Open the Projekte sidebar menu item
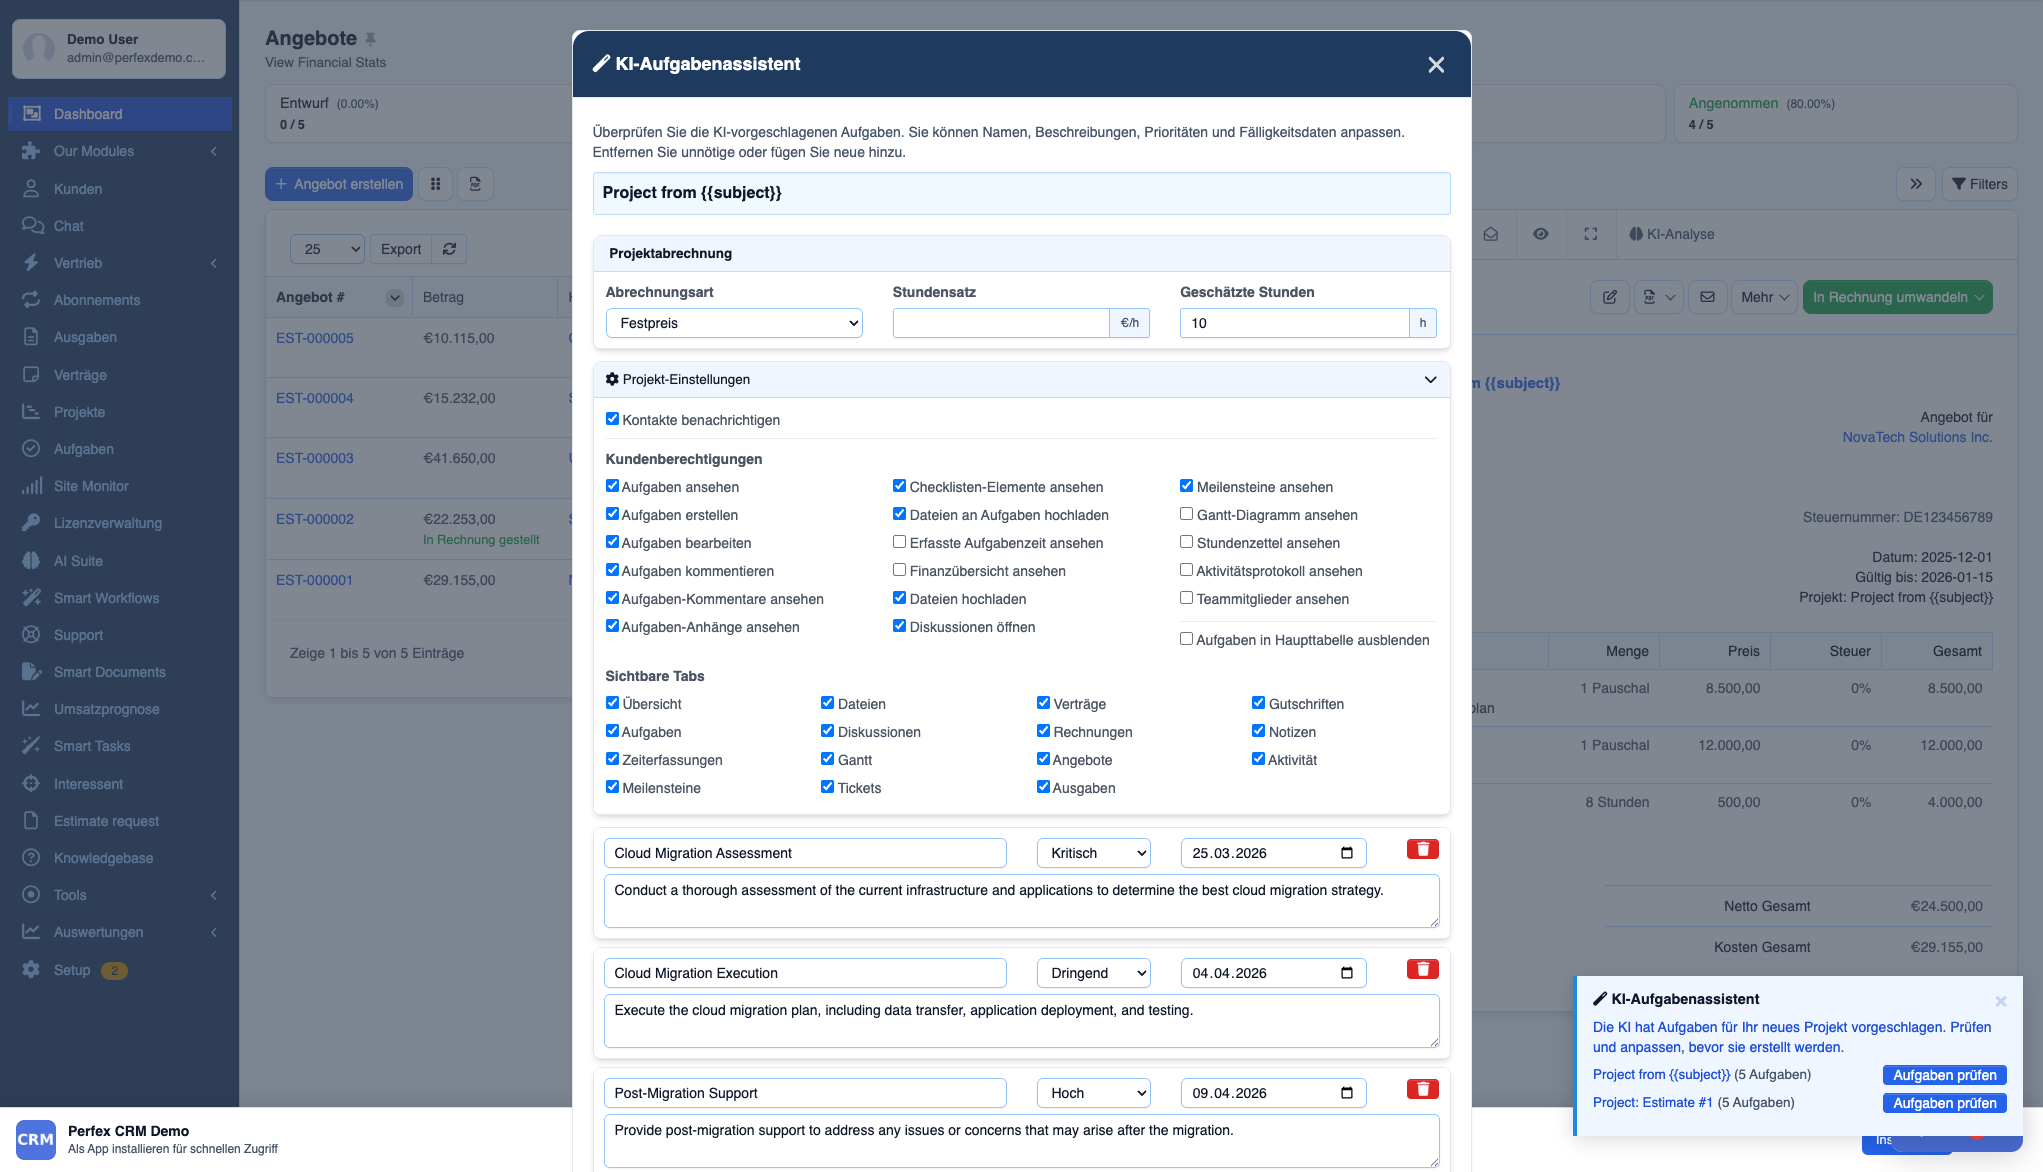This screenshot has height=1172, width=2043. (x=79, y=412)
